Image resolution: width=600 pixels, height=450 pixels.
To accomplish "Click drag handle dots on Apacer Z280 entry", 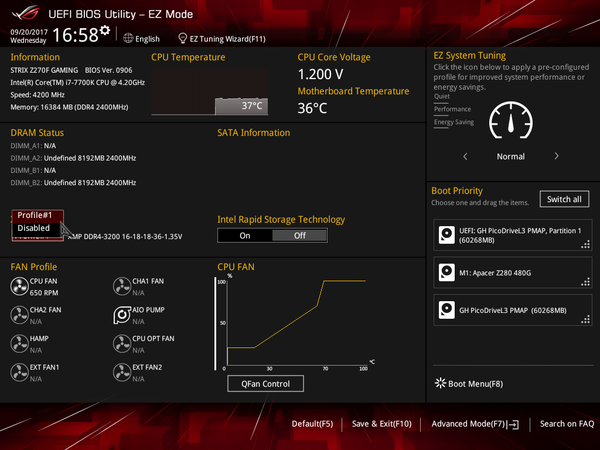I will click(x=586, y=282).
